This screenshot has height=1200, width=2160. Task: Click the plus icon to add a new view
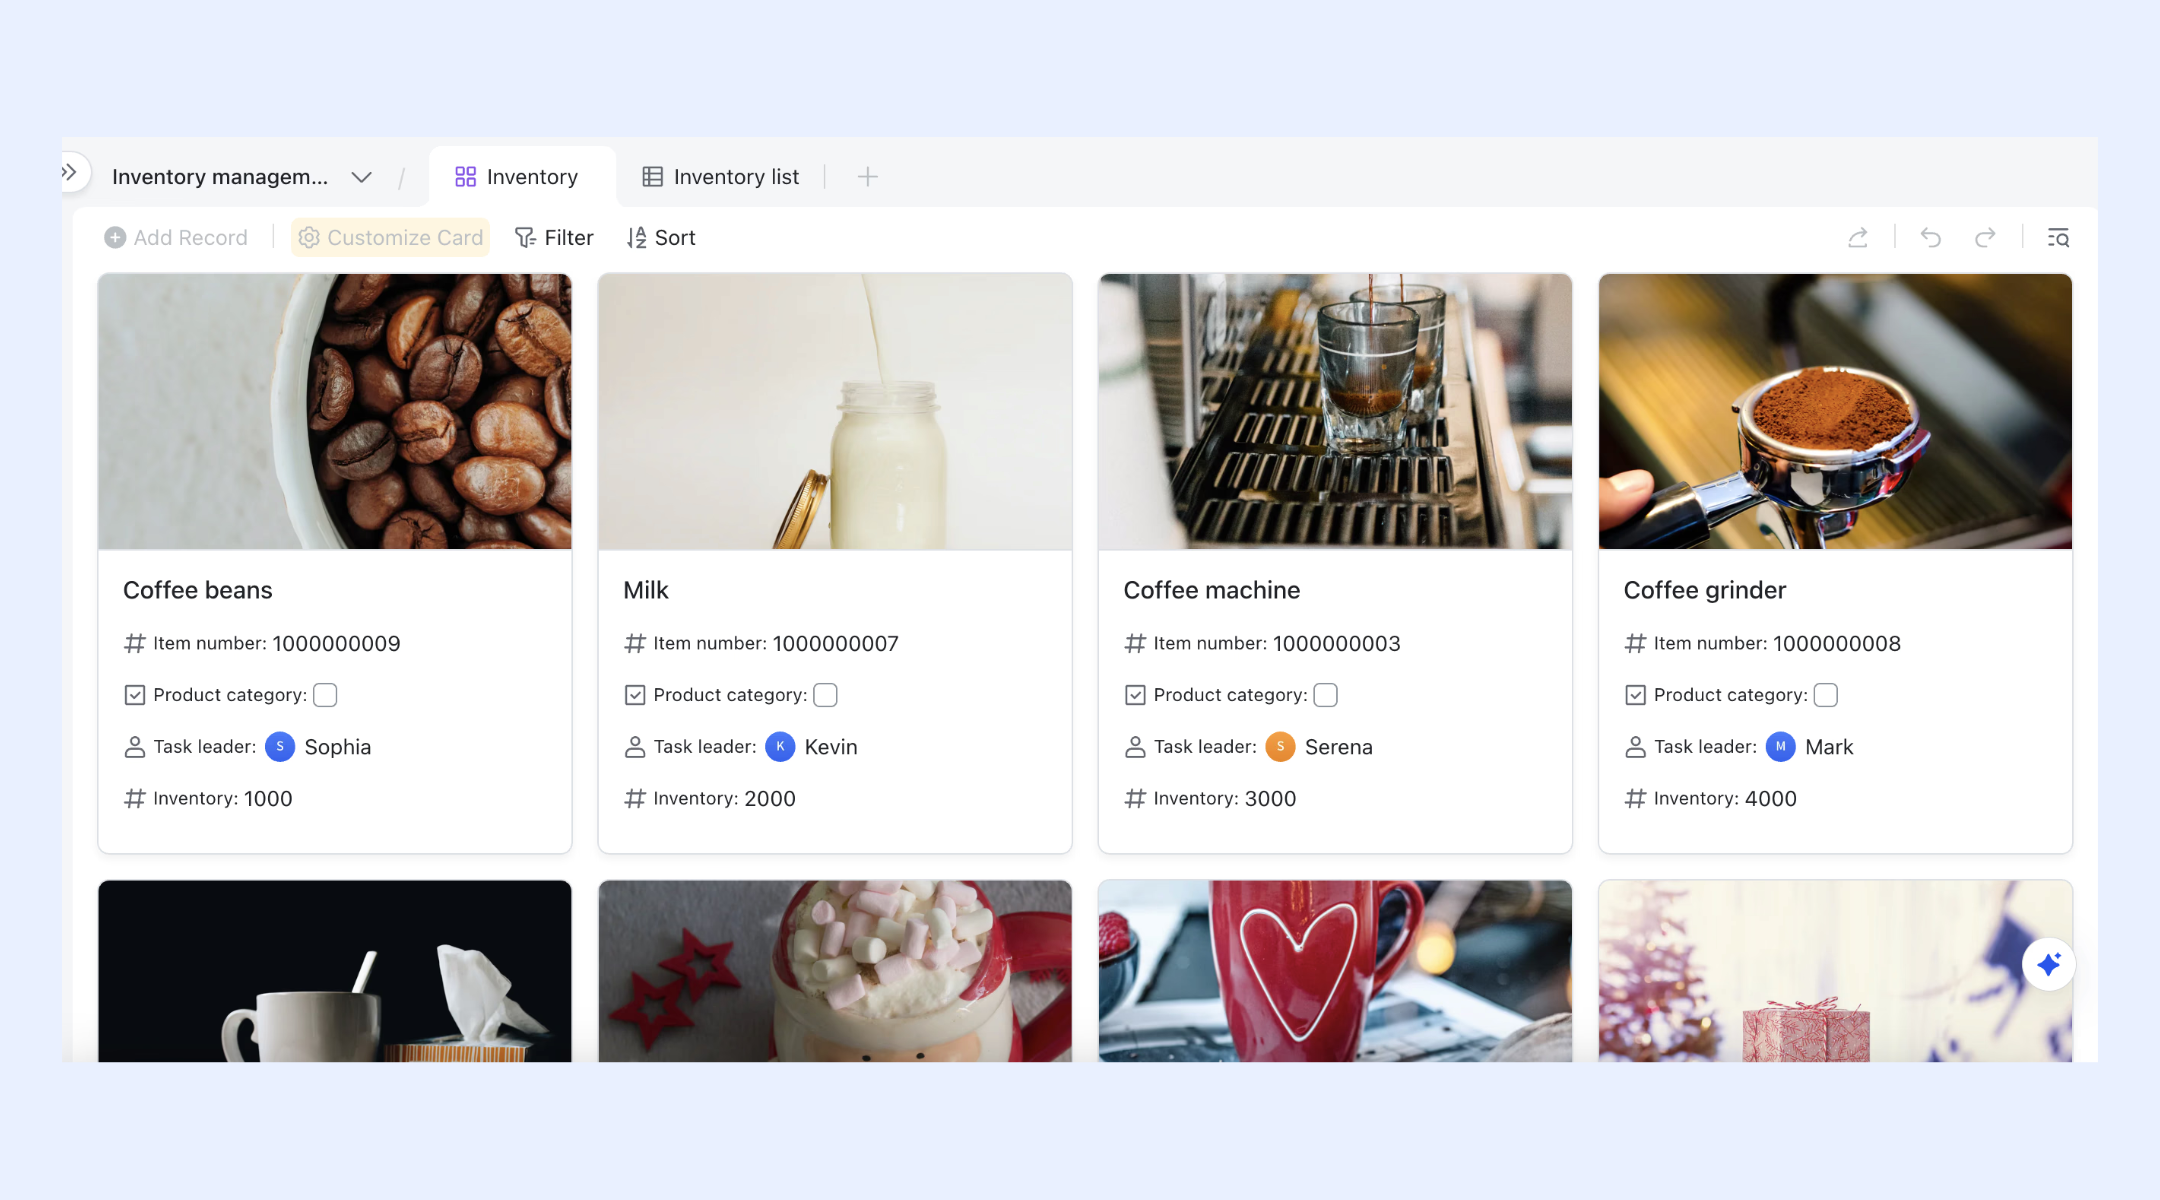coord(868,177)
